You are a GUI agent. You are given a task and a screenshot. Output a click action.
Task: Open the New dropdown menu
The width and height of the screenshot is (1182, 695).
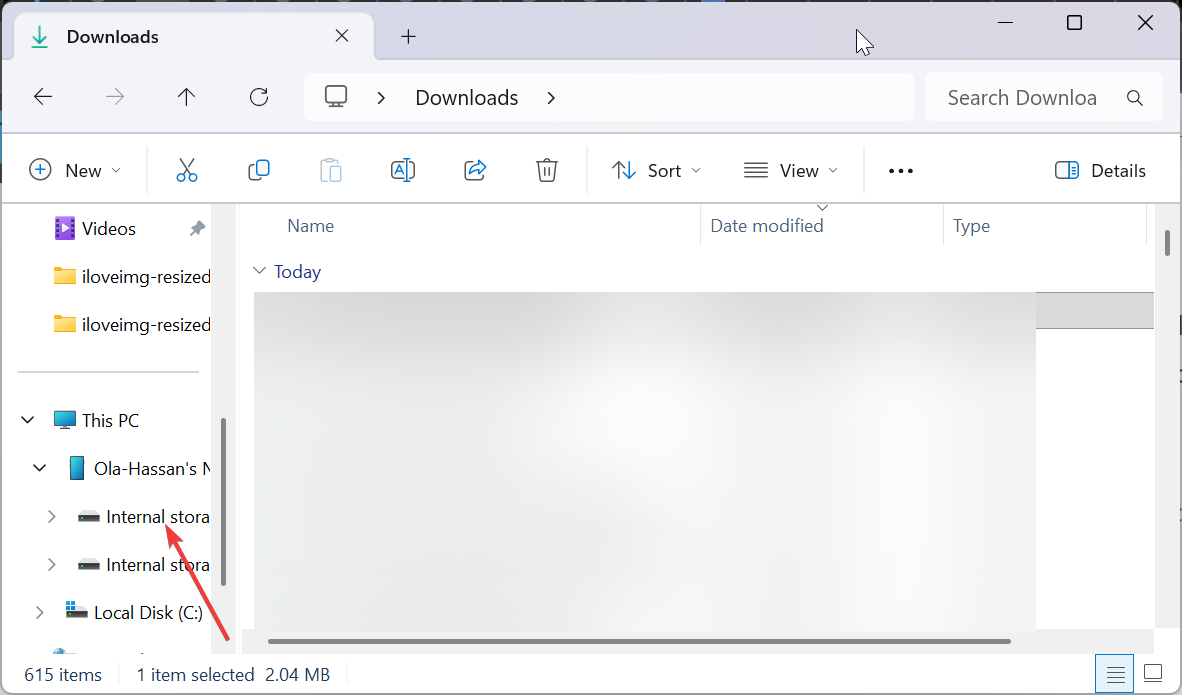click(75, 170)
